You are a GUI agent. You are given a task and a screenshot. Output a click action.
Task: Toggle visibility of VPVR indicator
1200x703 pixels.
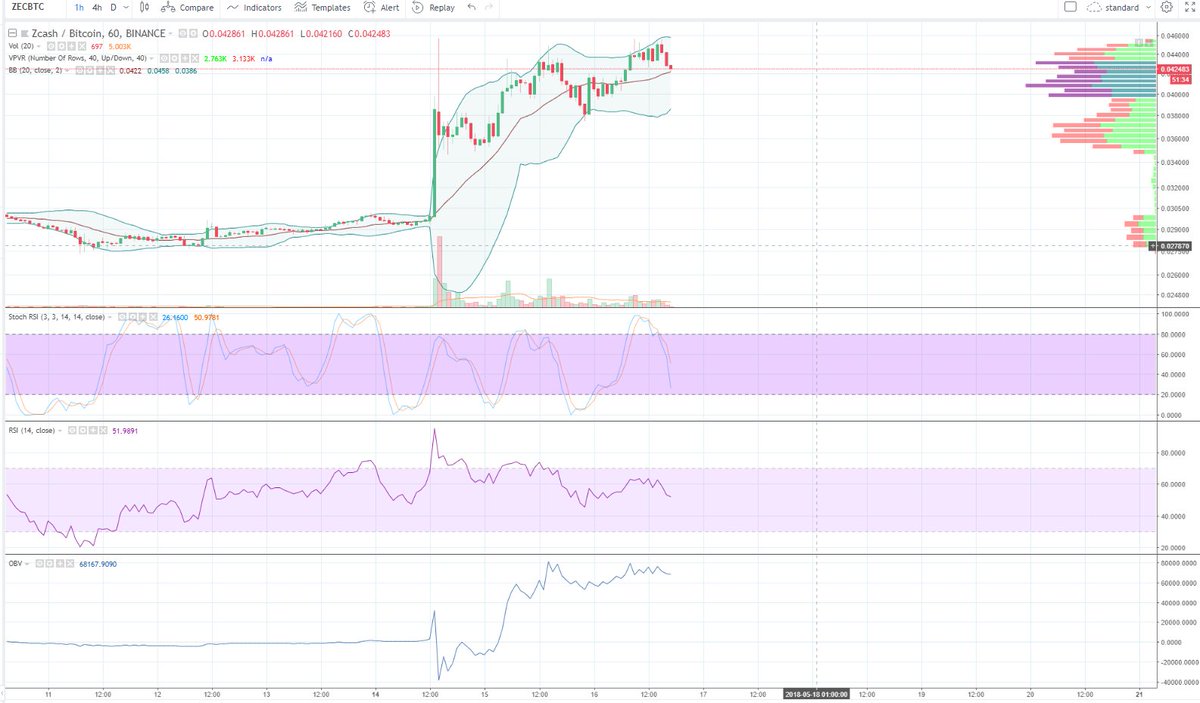[x=164, y=58]
